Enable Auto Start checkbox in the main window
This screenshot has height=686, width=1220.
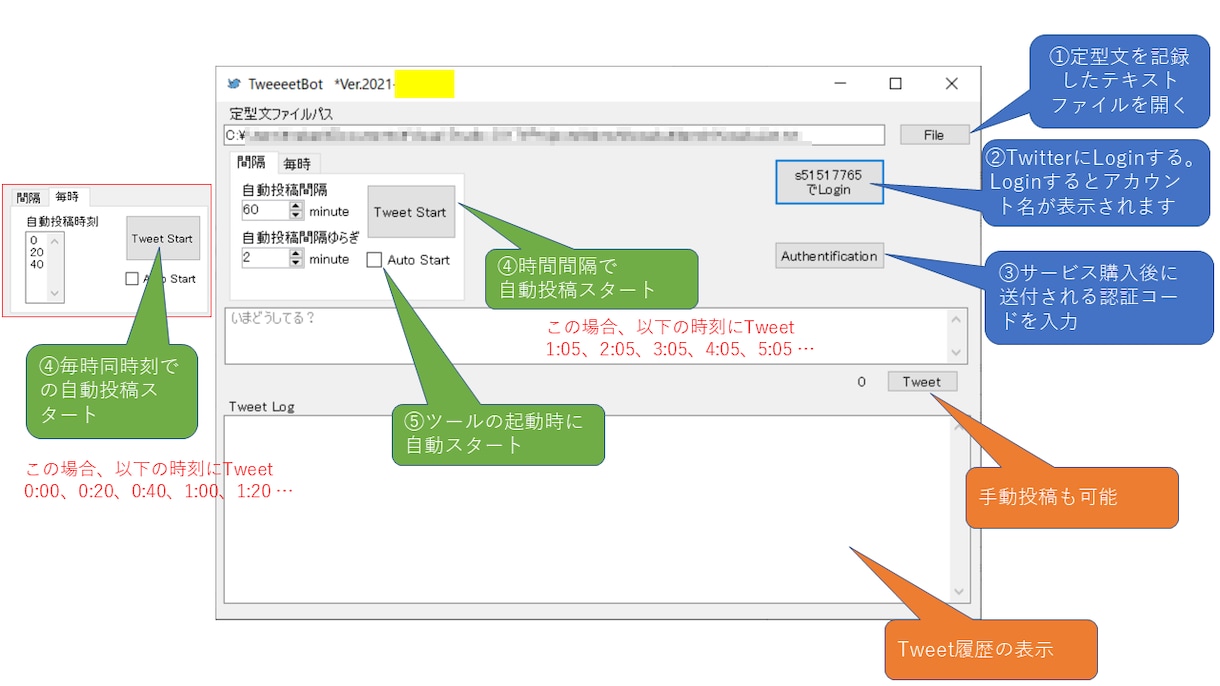pos(374,260)
